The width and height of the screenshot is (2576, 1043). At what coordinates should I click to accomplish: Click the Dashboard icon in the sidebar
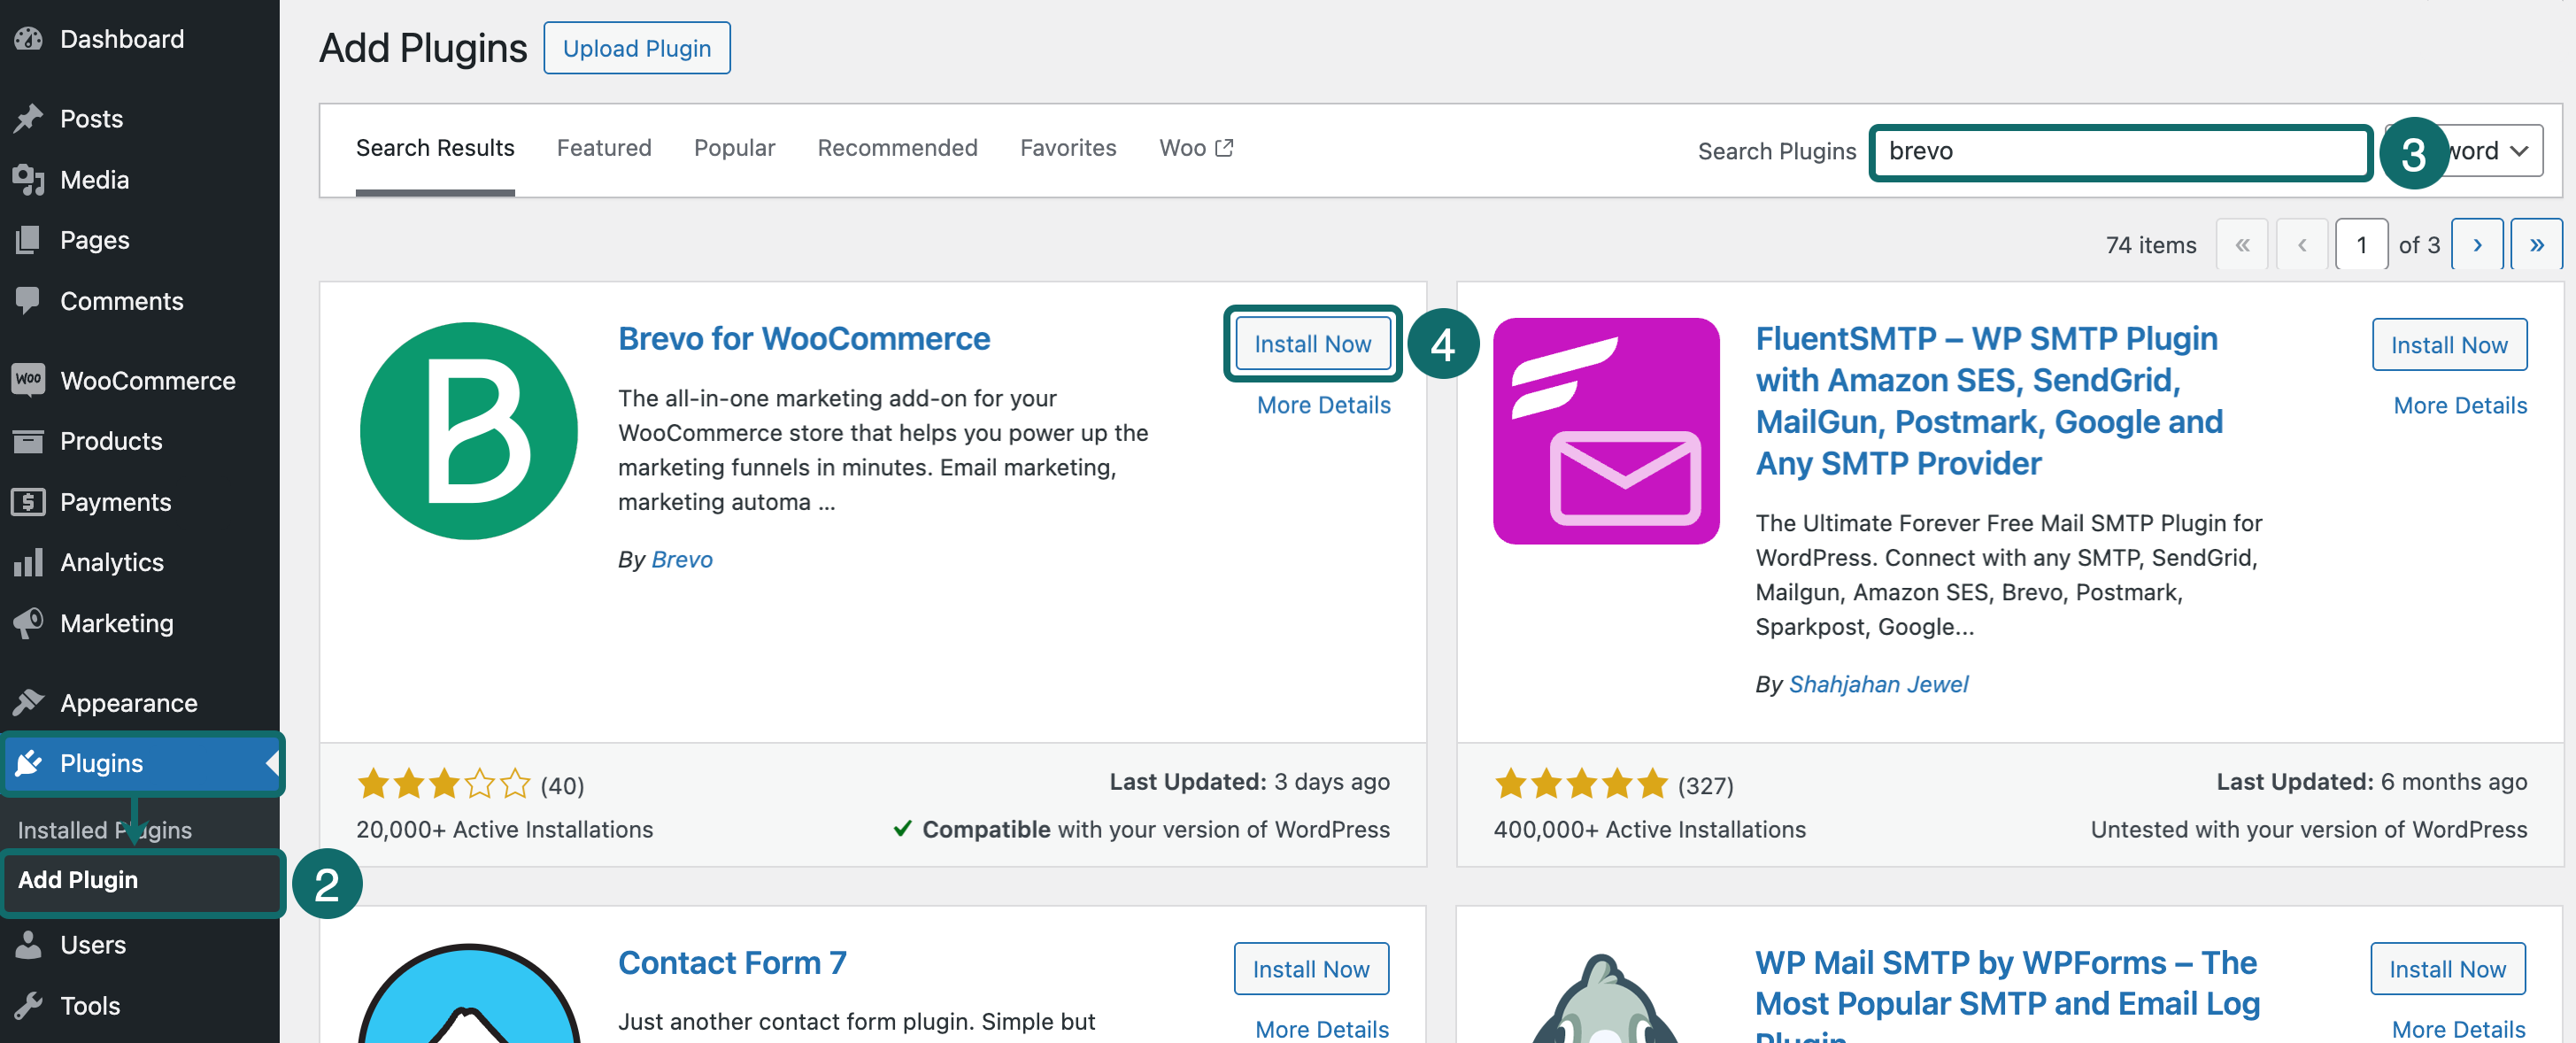point(30,39)
